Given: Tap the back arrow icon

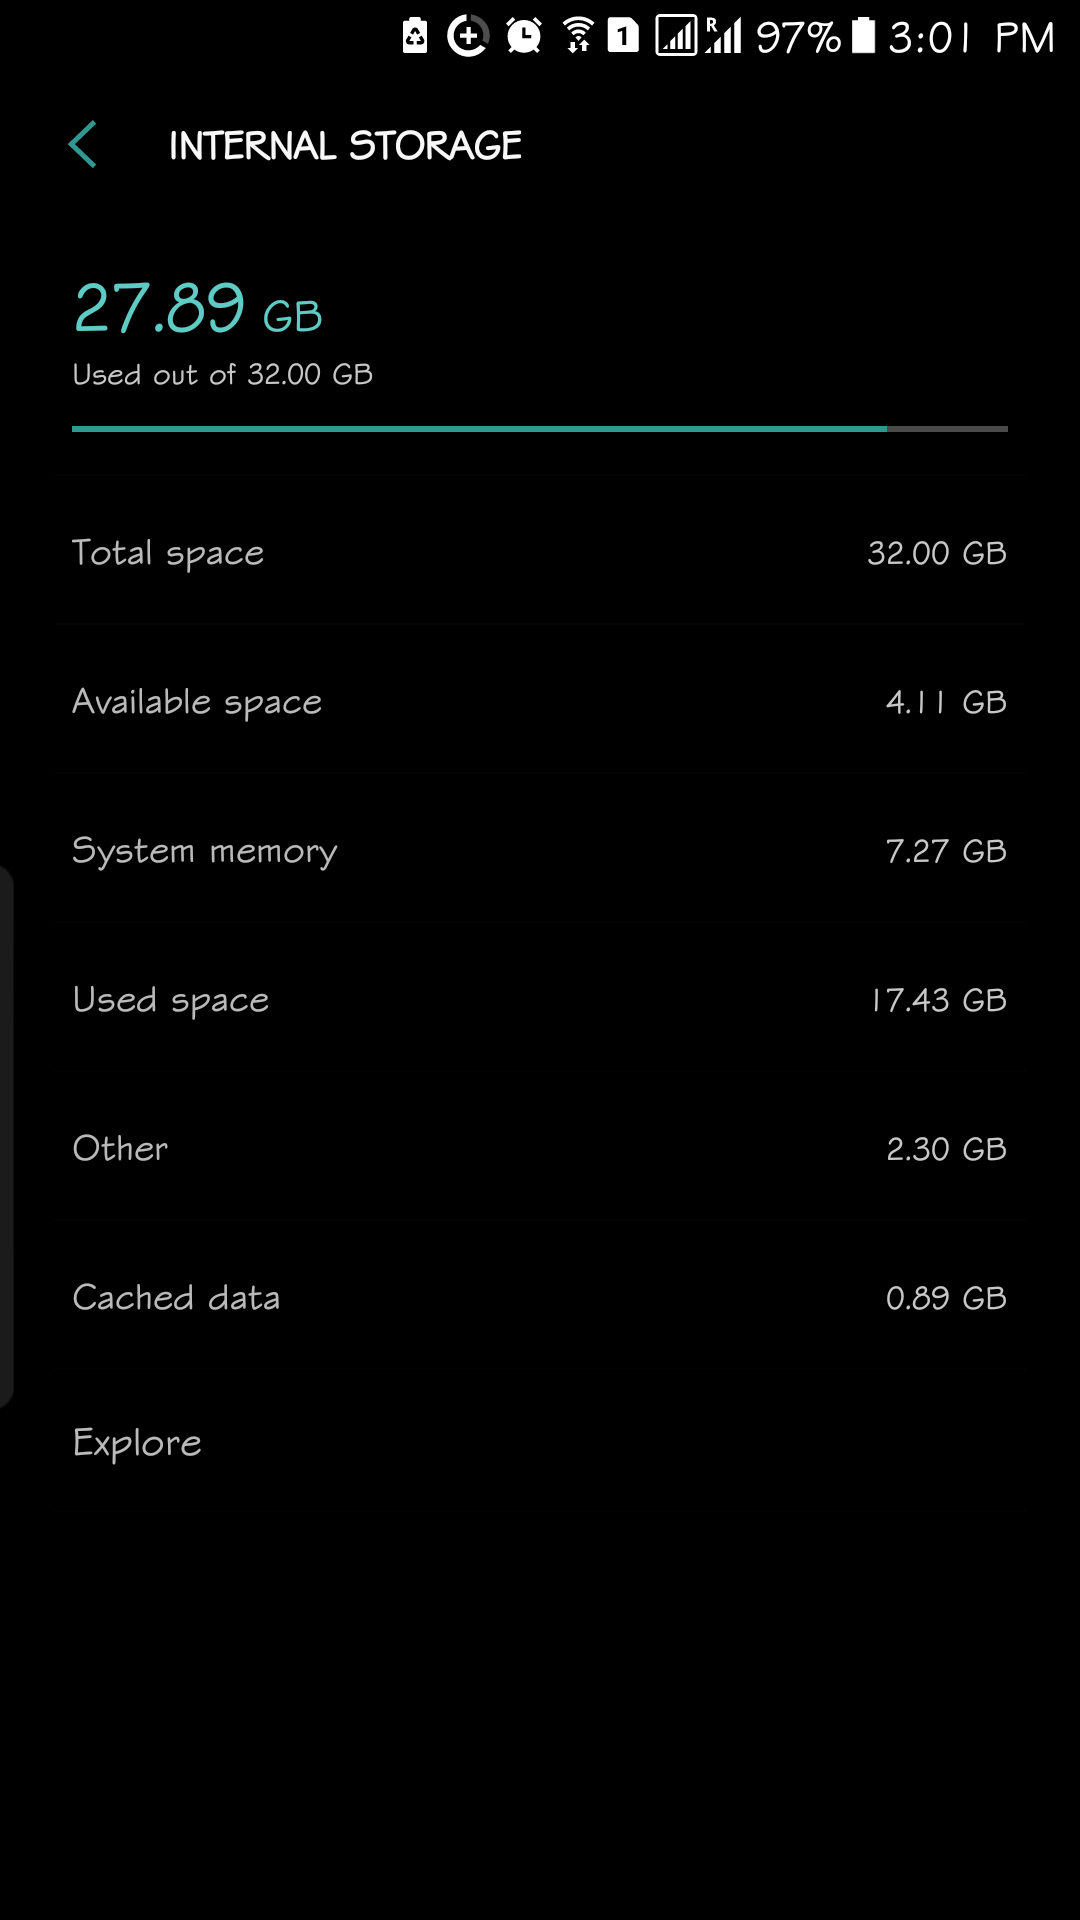Looking at the screenshot, I should point(83,145).
